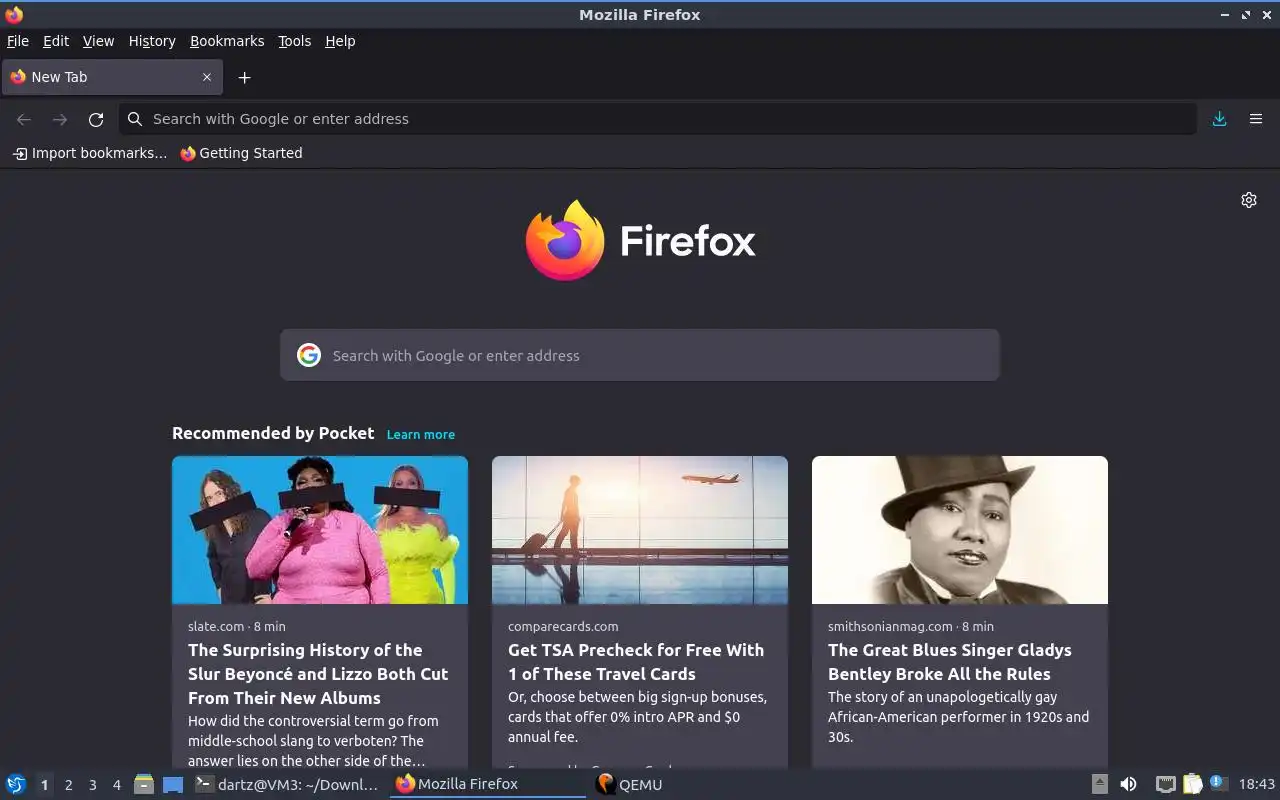This screenshot has width=1280, height=800.
Task: Click Import bookmarks in bookmarks toolbar
Action: (x=90, y=153)
